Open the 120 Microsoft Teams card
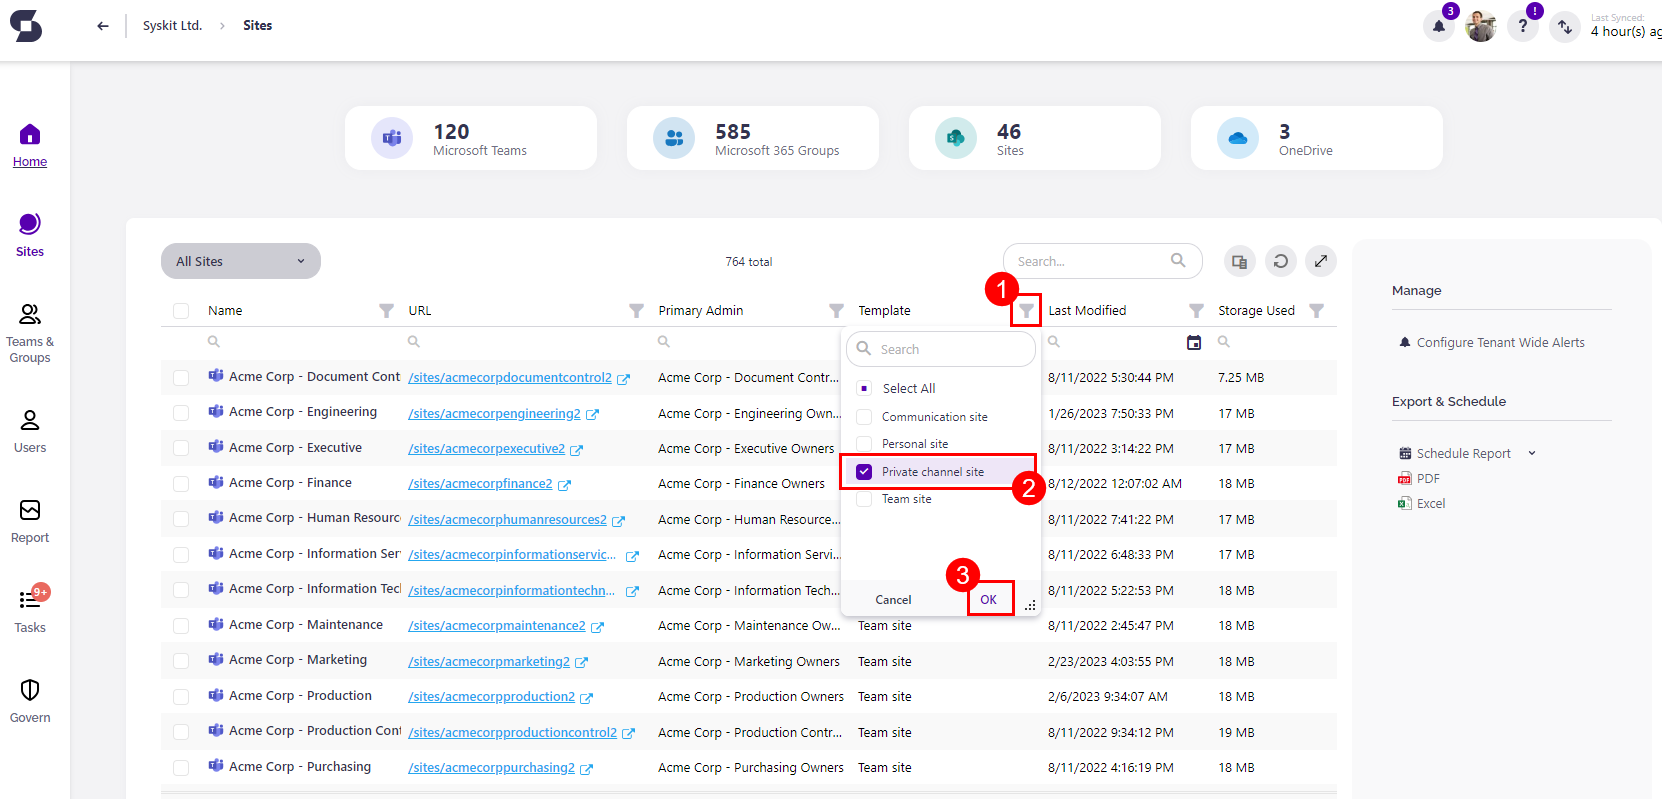 coord(471,138)
